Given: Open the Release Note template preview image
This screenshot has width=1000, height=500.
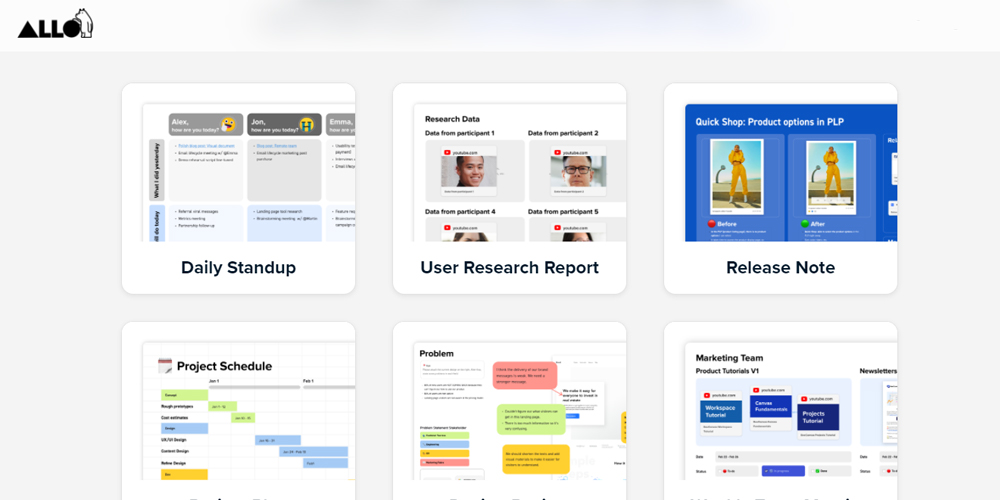Looking at the screenshot, I should pos(780,171).
